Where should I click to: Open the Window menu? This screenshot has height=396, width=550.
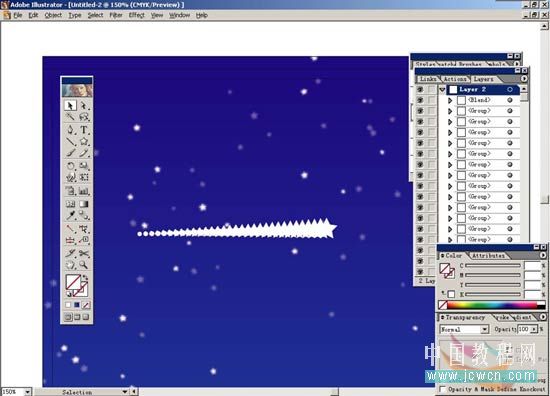[x=179, y=15]
